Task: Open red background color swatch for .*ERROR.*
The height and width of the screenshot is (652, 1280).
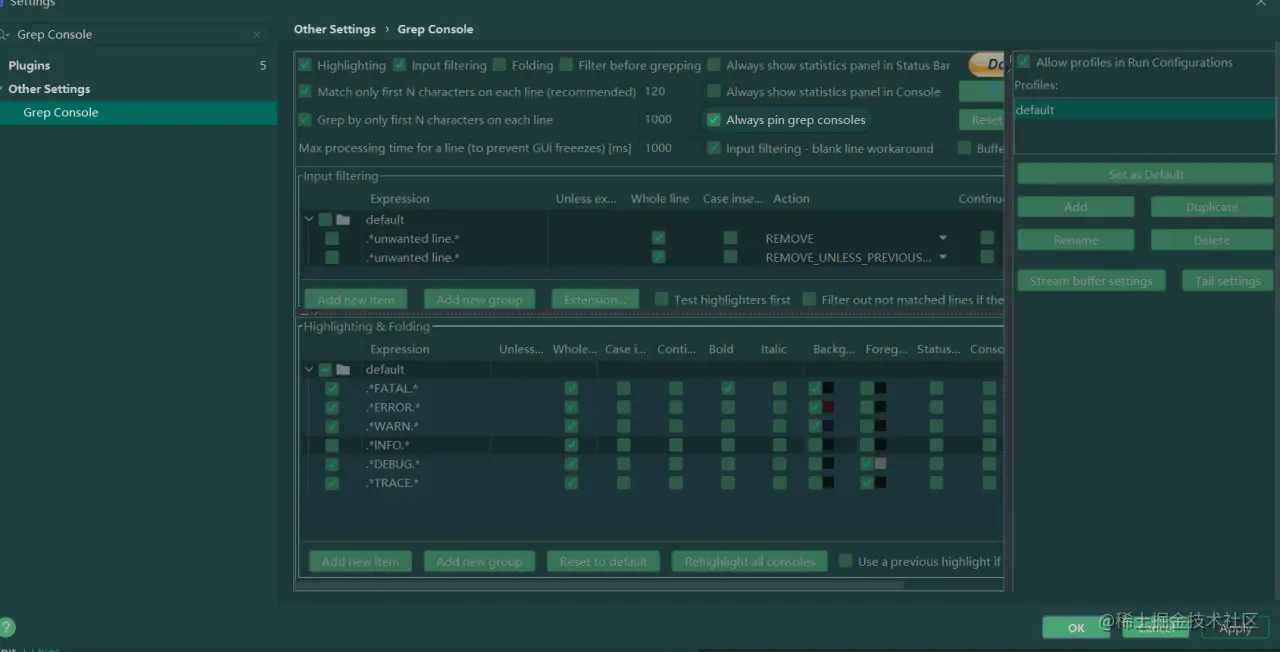Action: click(828, 407)
